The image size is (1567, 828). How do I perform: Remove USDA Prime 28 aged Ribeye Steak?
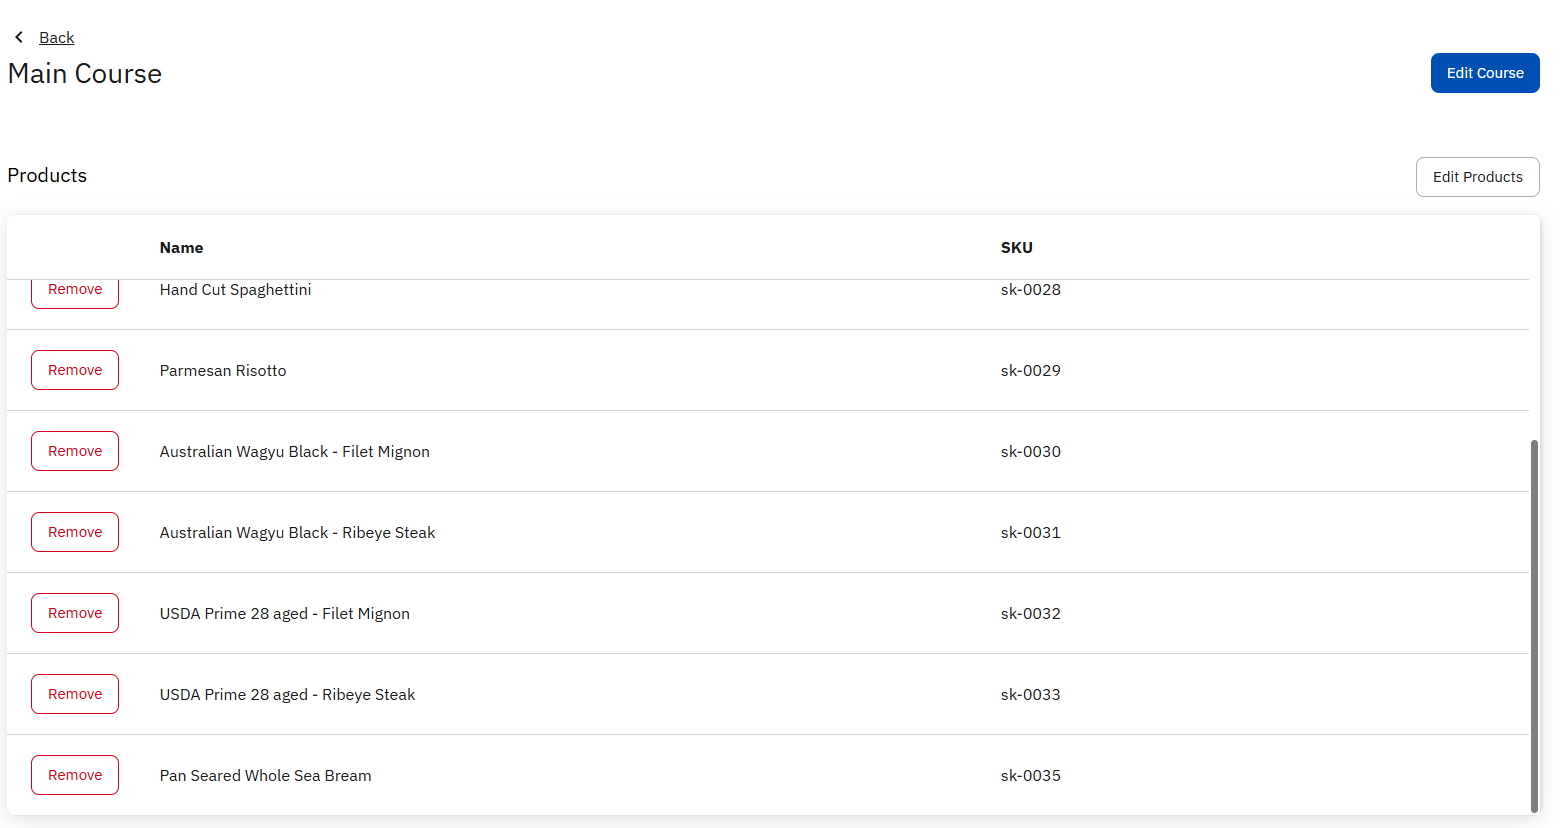tap(75, 694)
